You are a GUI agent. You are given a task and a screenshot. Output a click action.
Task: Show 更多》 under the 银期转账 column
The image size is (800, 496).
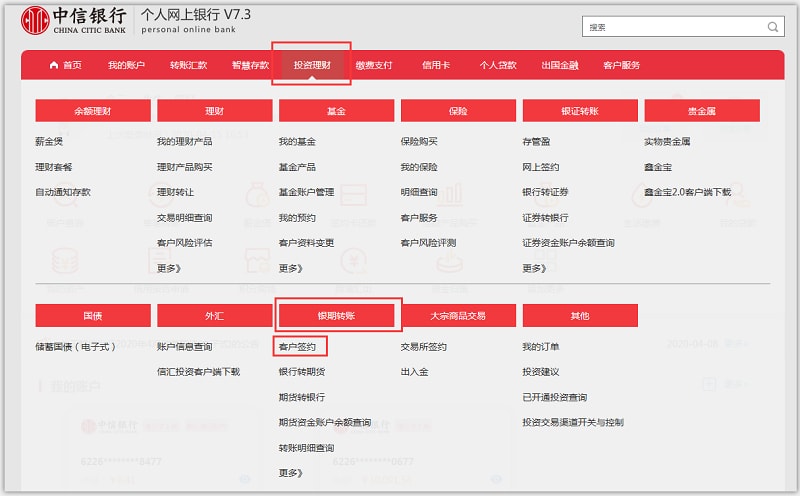(291, 472)
